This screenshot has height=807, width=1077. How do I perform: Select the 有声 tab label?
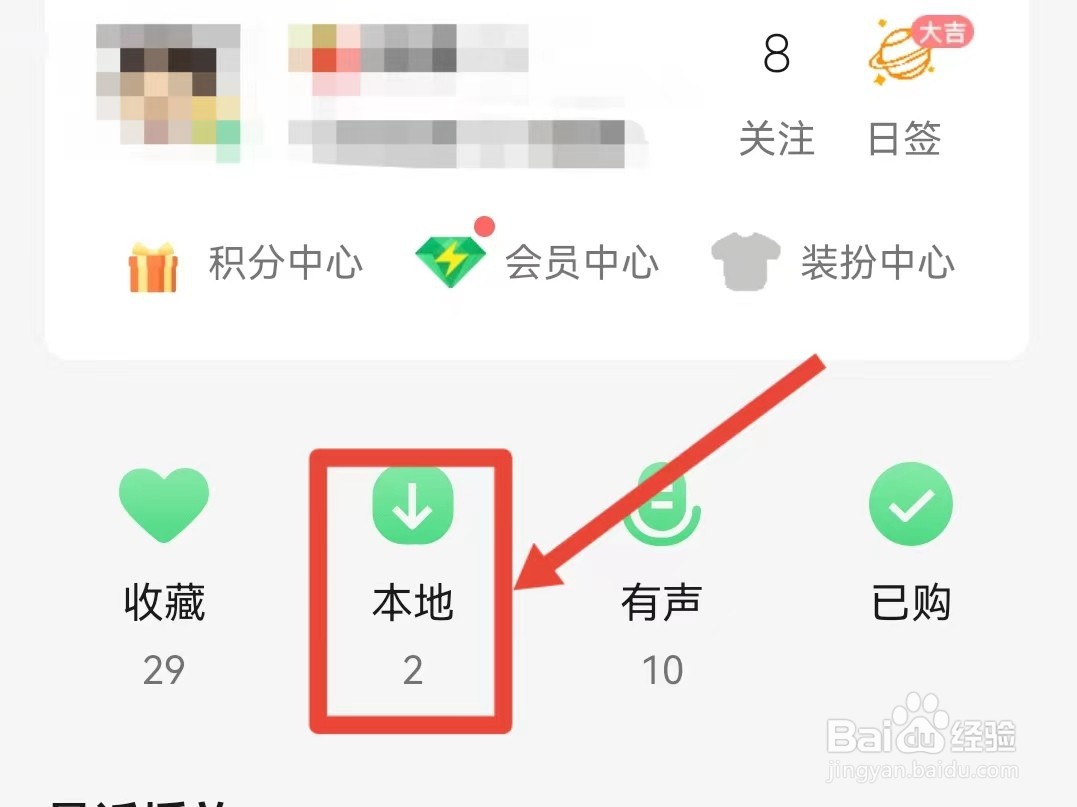[661, 602]
